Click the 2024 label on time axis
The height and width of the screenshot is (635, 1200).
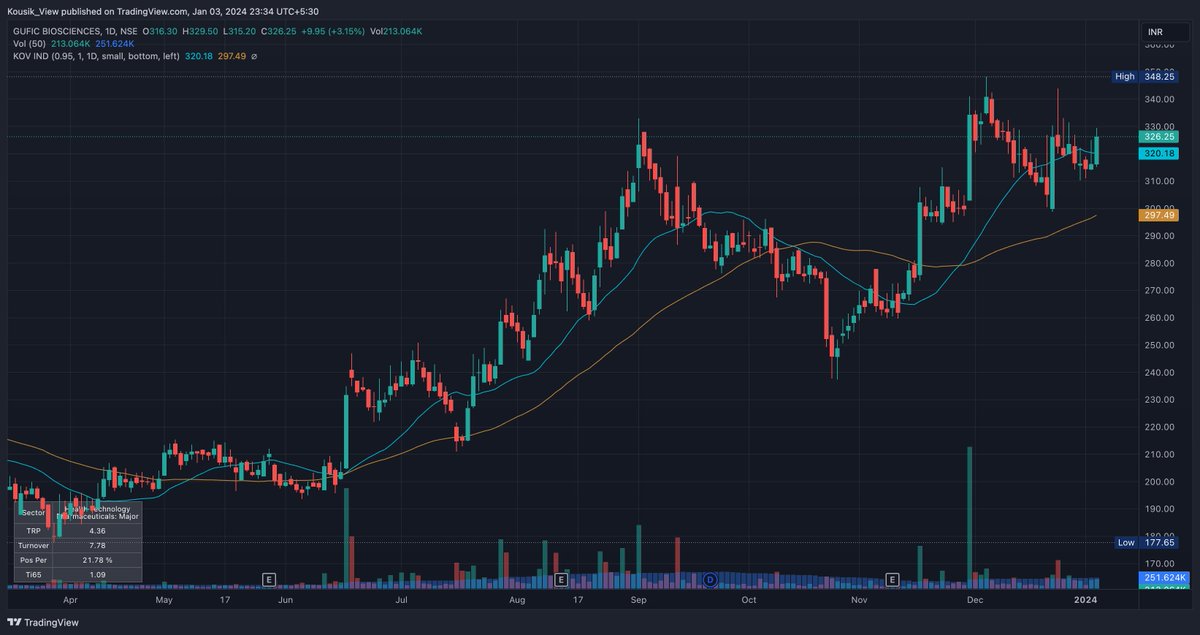(1087, 602)
